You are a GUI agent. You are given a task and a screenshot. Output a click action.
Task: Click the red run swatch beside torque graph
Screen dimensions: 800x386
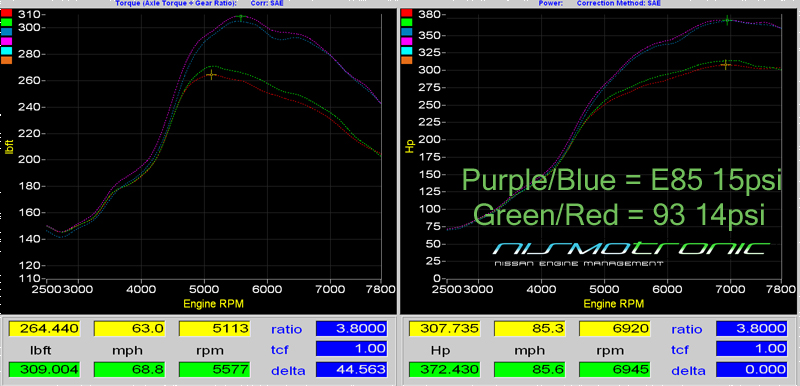[x=6, y=13]
